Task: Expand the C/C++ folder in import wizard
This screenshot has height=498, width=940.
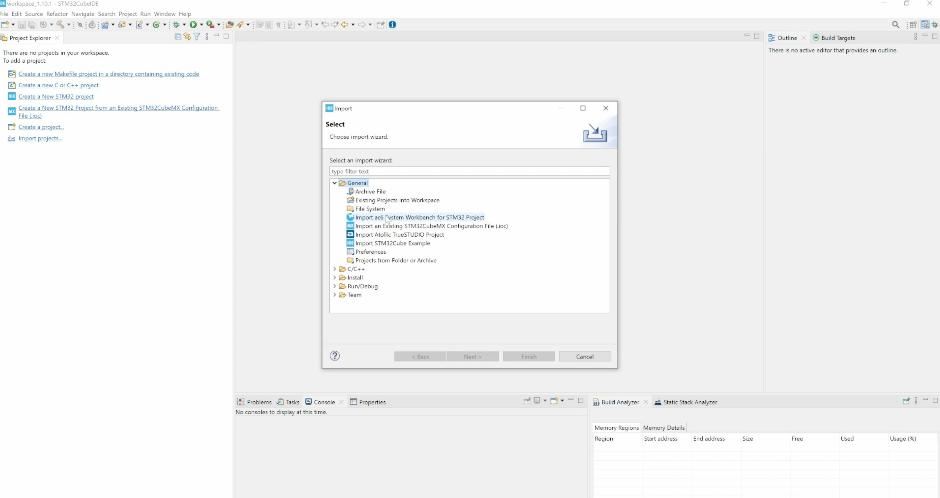Action: pyautogui.click(x=335, y=269)
